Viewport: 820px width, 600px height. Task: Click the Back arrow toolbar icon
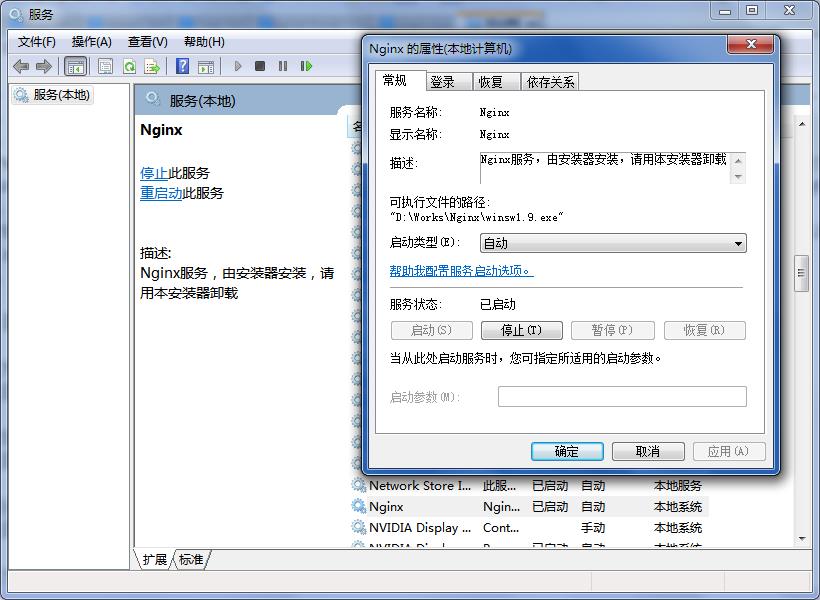click(x=21, y=66)
